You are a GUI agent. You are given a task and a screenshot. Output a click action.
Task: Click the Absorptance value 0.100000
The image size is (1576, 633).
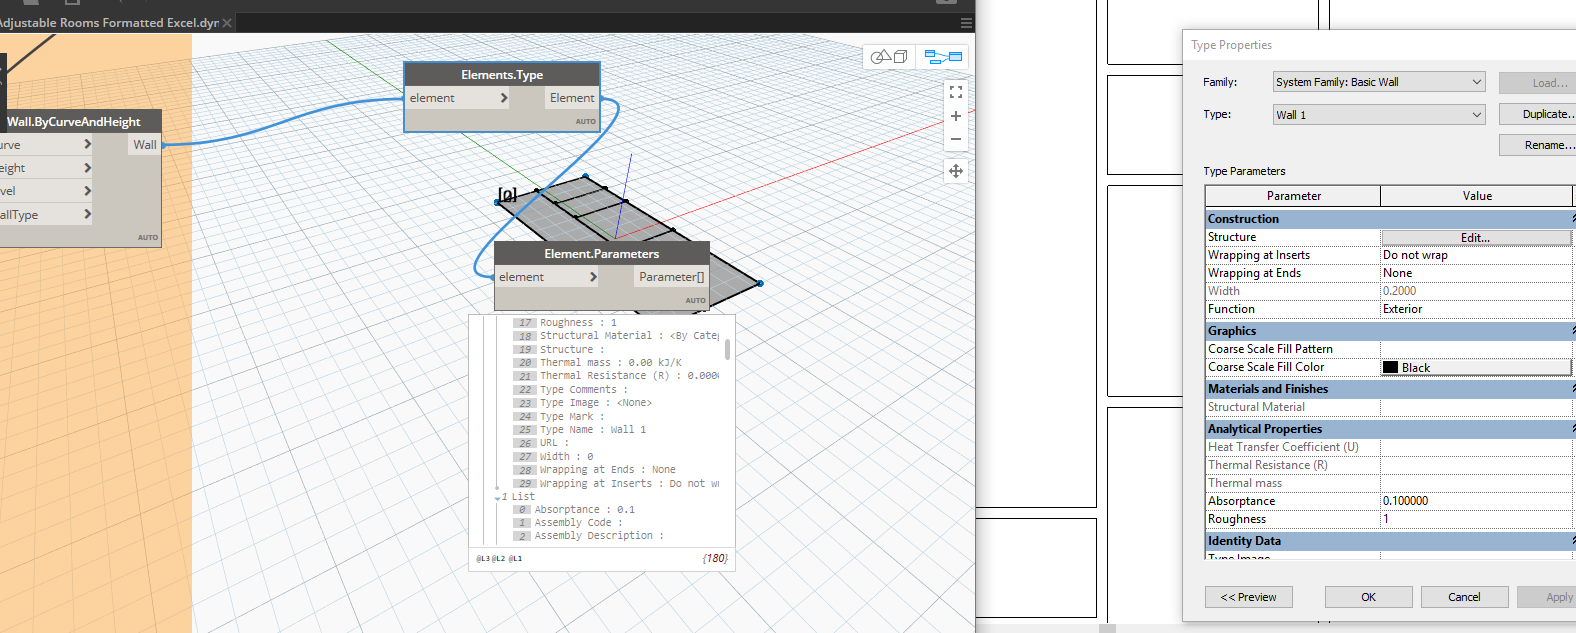pyautogui.click(x=1477, y=501)
